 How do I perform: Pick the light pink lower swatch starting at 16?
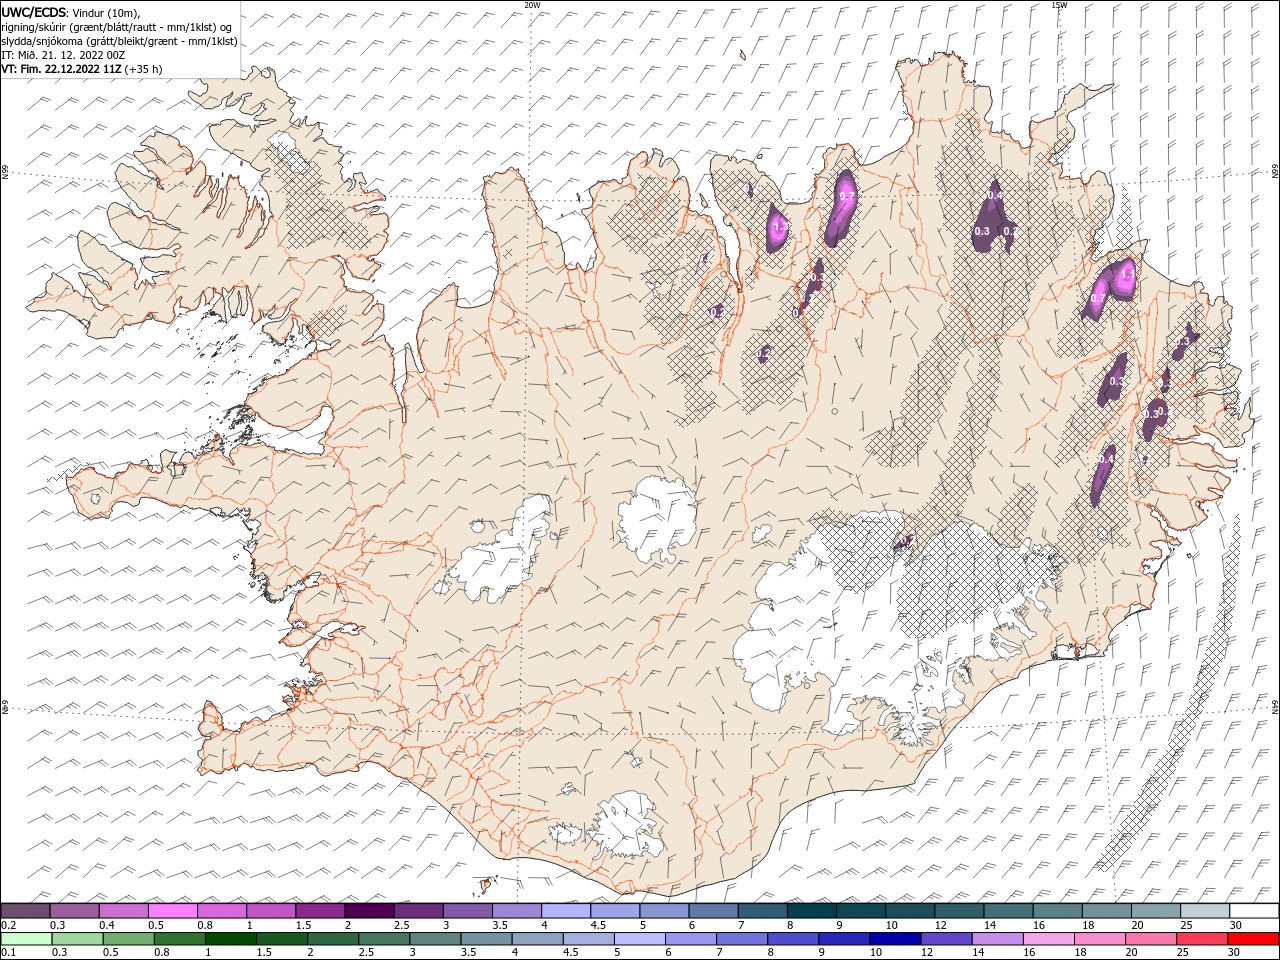point(1049,939)
